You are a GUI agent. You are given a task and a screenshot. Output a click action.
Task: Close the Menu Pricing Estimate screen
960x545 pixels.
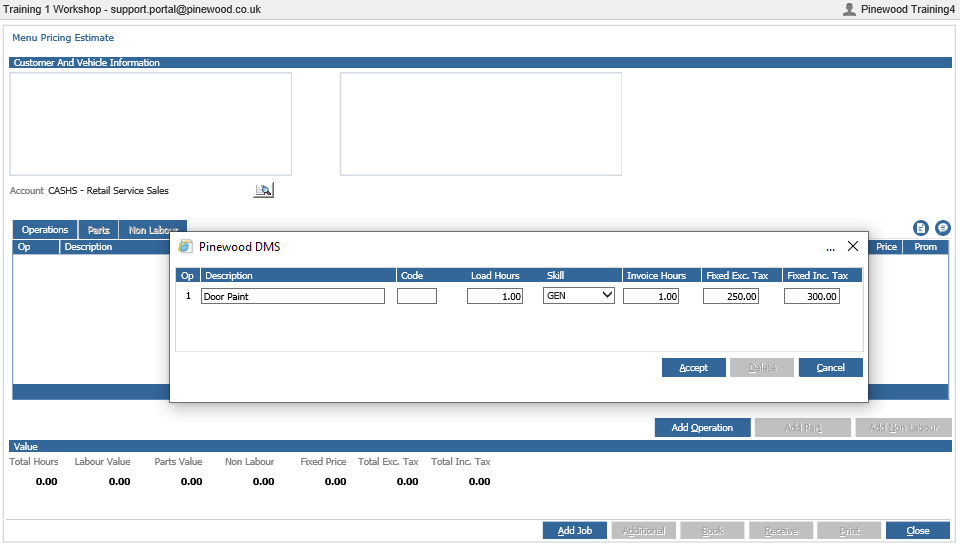(918, 531)
